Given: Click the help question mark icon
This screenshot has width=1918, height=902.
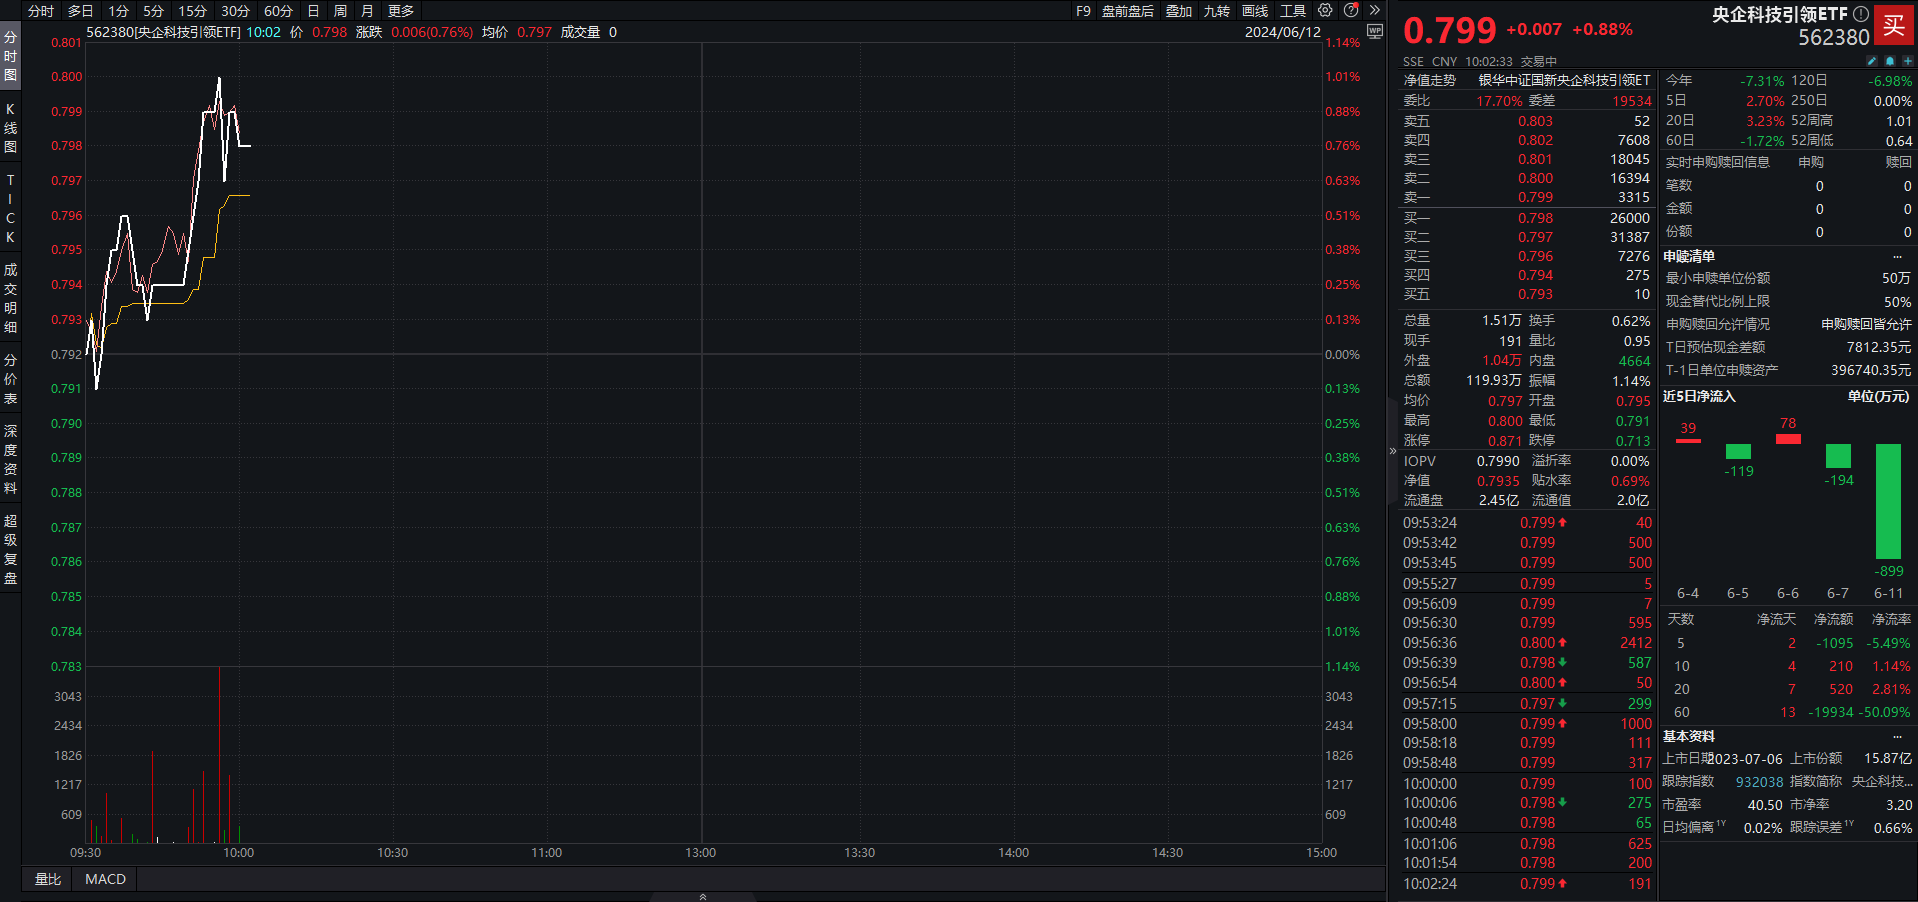Looking at the screenshot, I should click(x=1351, y=10).
